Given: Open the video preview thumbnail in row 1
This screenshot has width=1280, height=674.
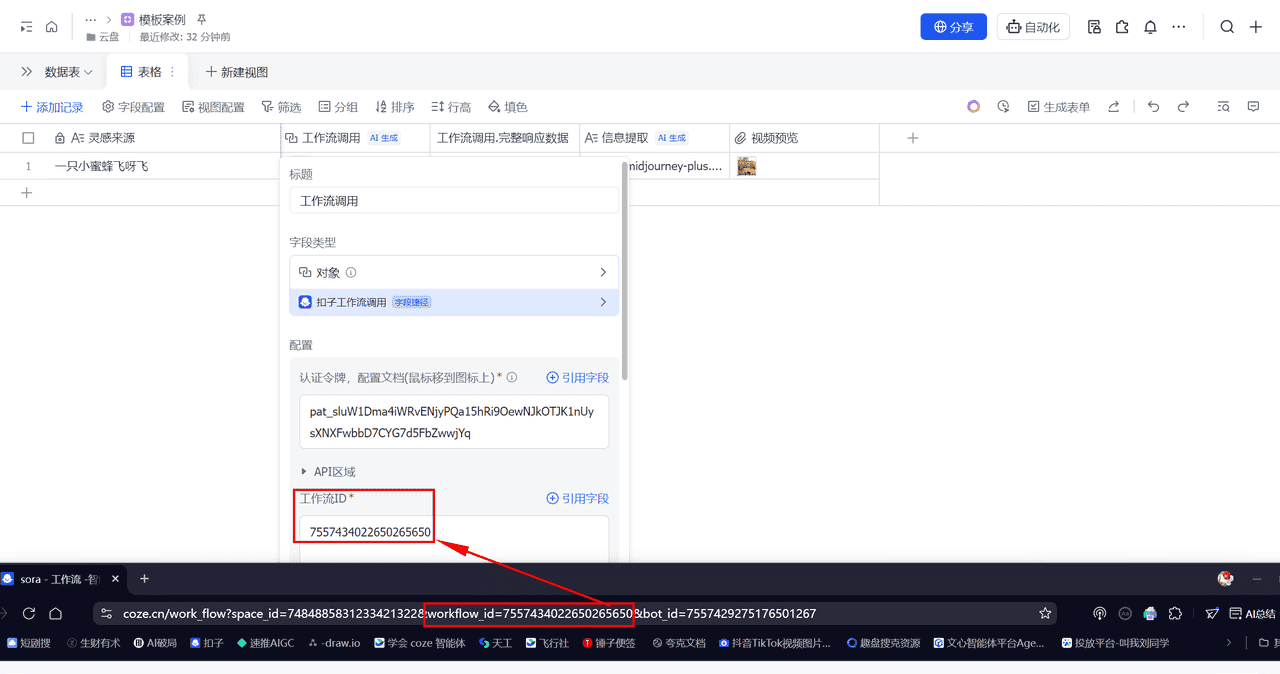Looking at the screenshot, I should [746, 166].
